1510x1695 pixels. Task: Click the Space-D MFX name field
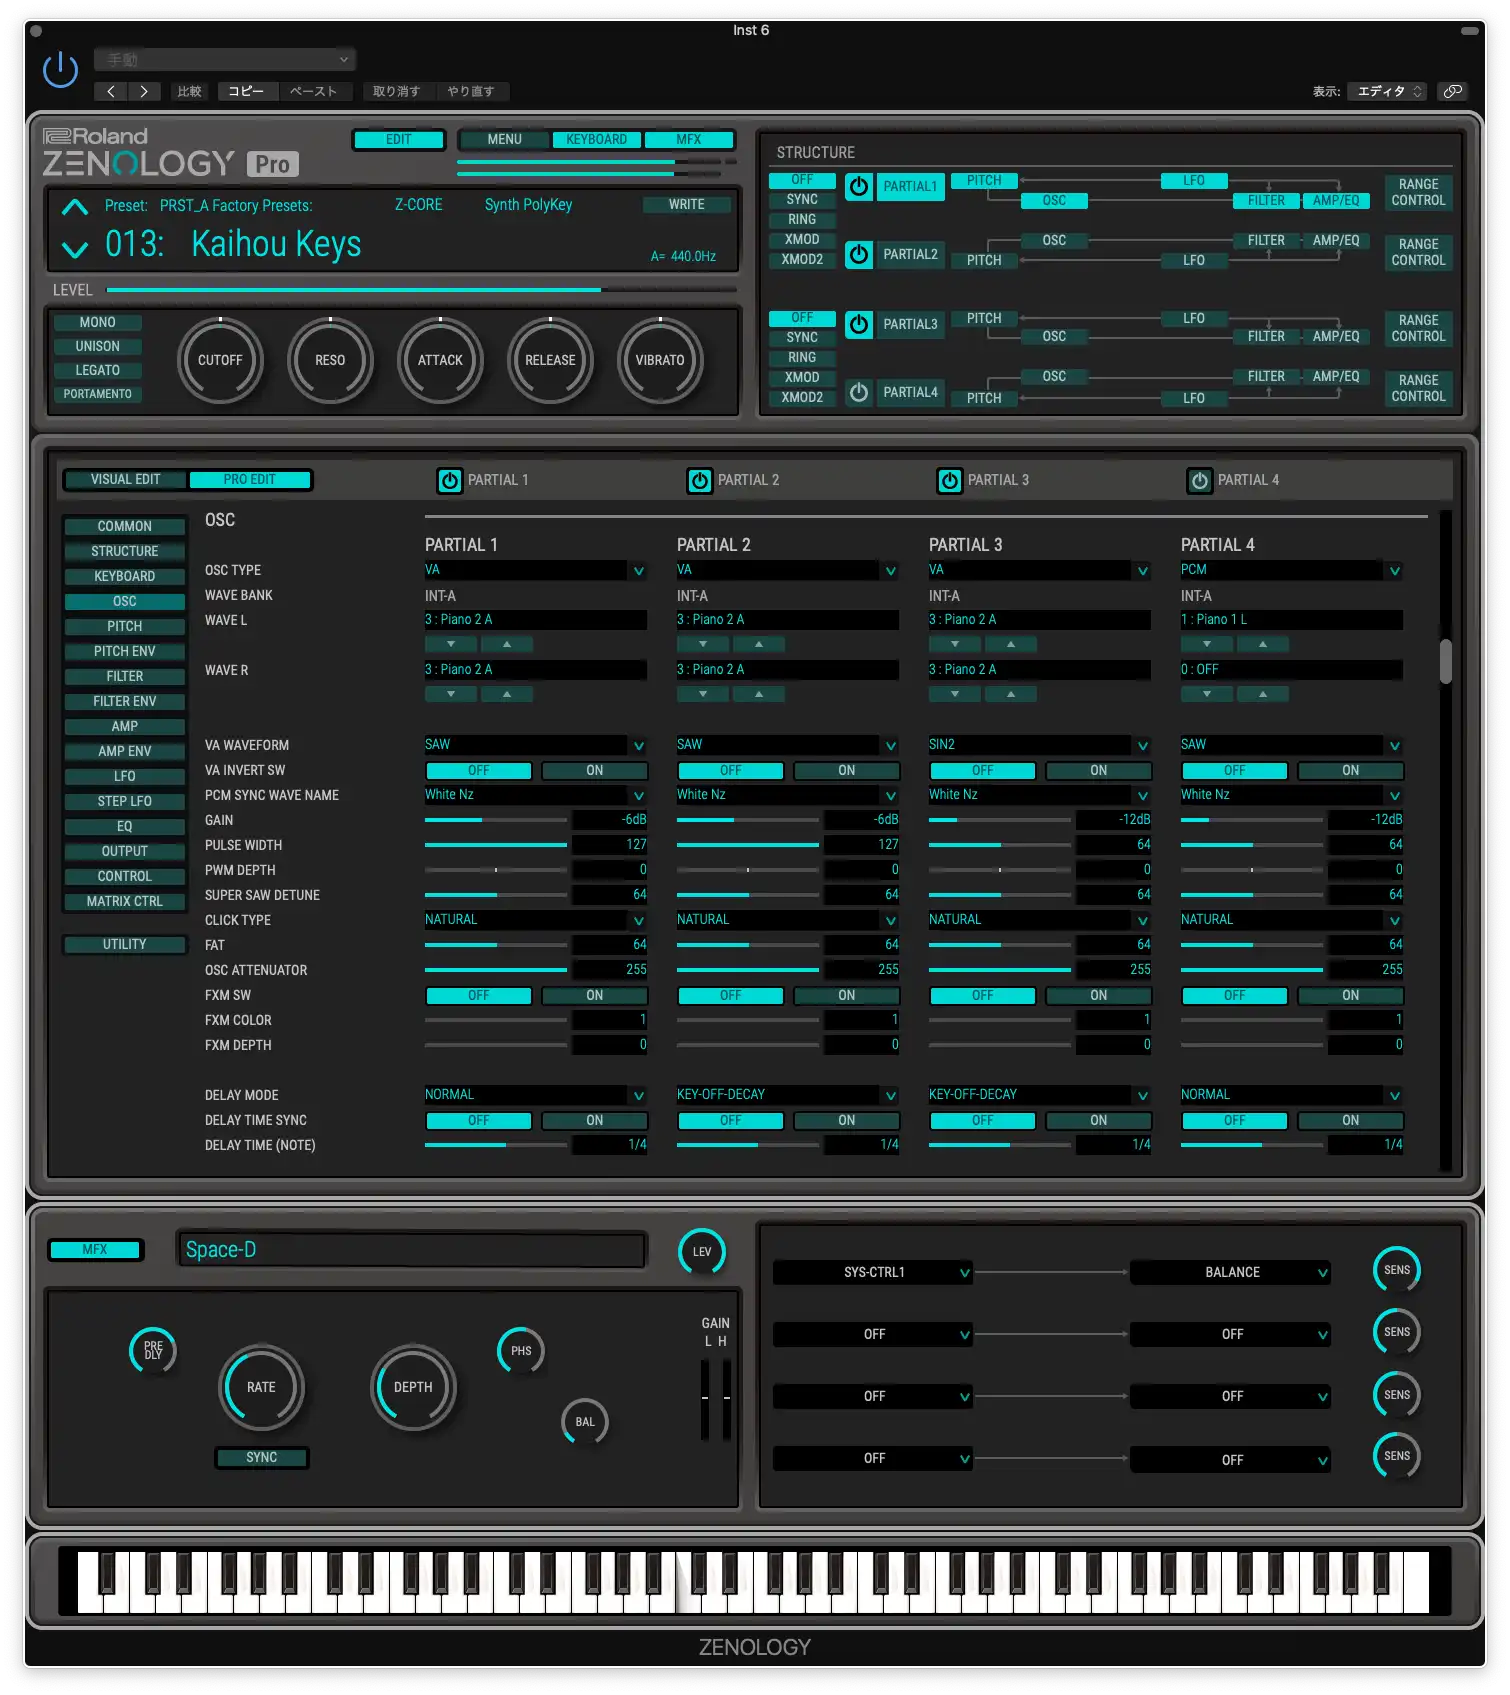pyautogui.click(x=411, y=1250)
